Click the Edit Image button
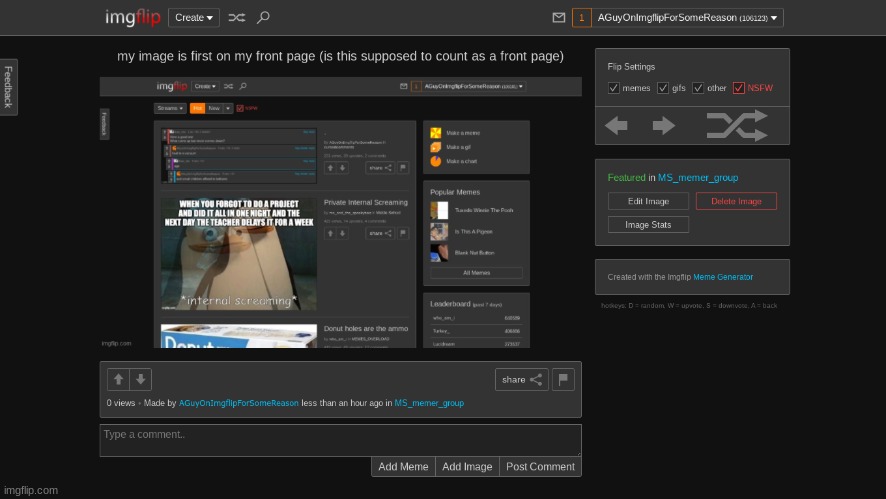886x499 pixels. [648, 201]
